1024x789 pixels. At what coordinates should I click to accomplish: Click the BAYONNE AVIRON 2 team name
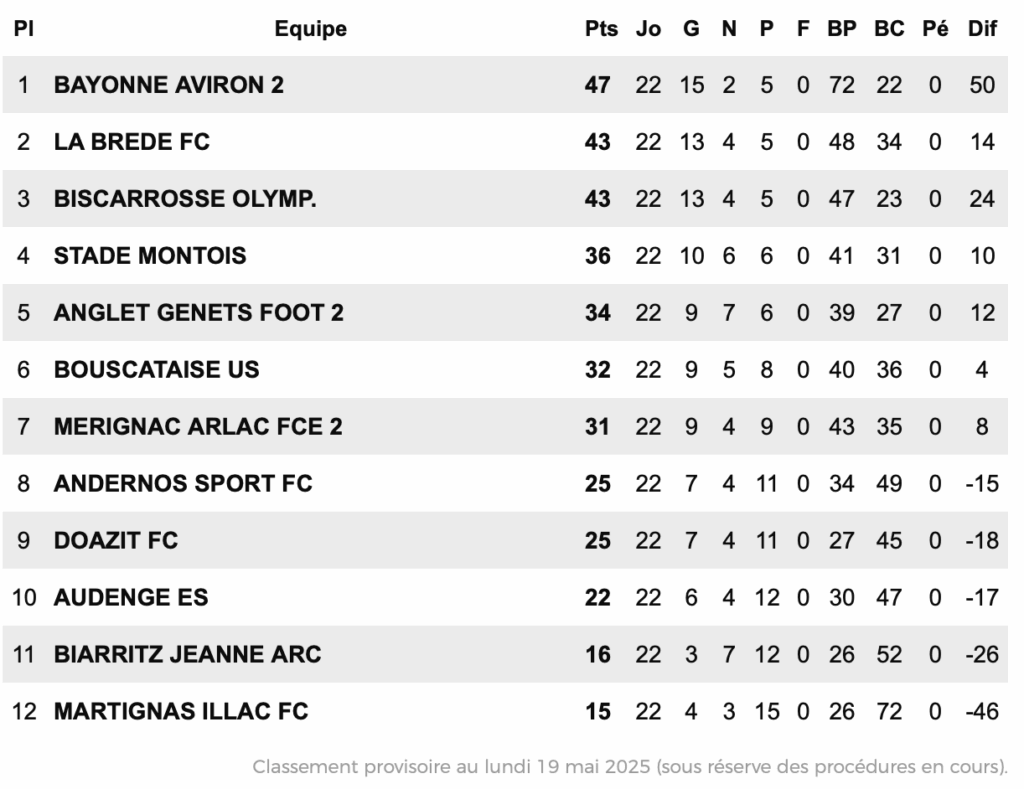tap(168, 85)
